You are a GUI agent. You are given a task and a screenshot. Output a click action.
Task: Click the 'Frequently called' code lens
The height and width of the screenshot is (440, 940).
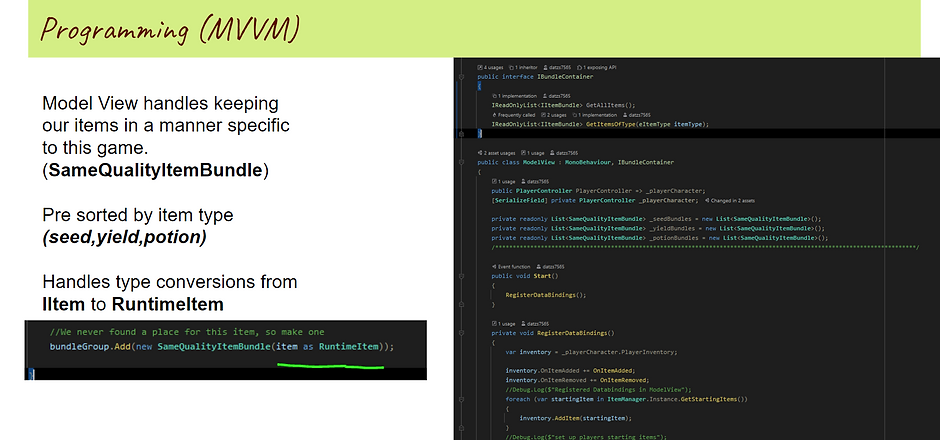[x=513, y=115]
